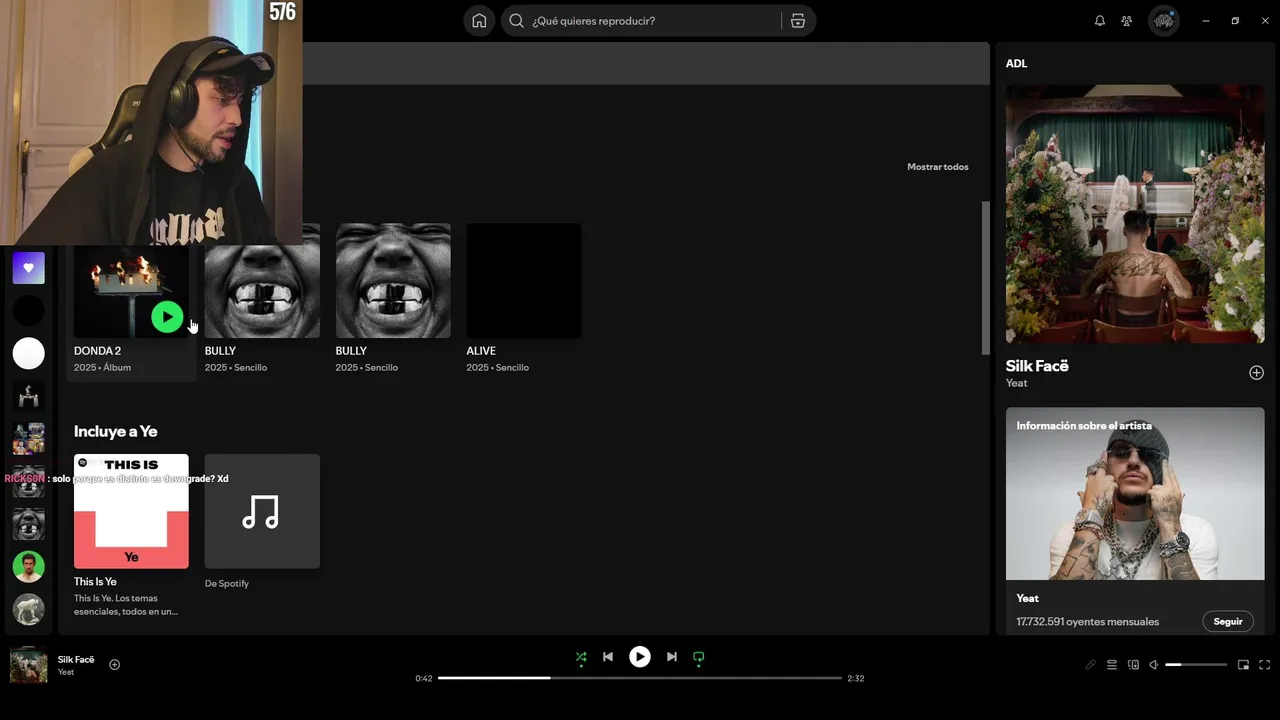
Task: Click the central play button in player
Action: 640,657
